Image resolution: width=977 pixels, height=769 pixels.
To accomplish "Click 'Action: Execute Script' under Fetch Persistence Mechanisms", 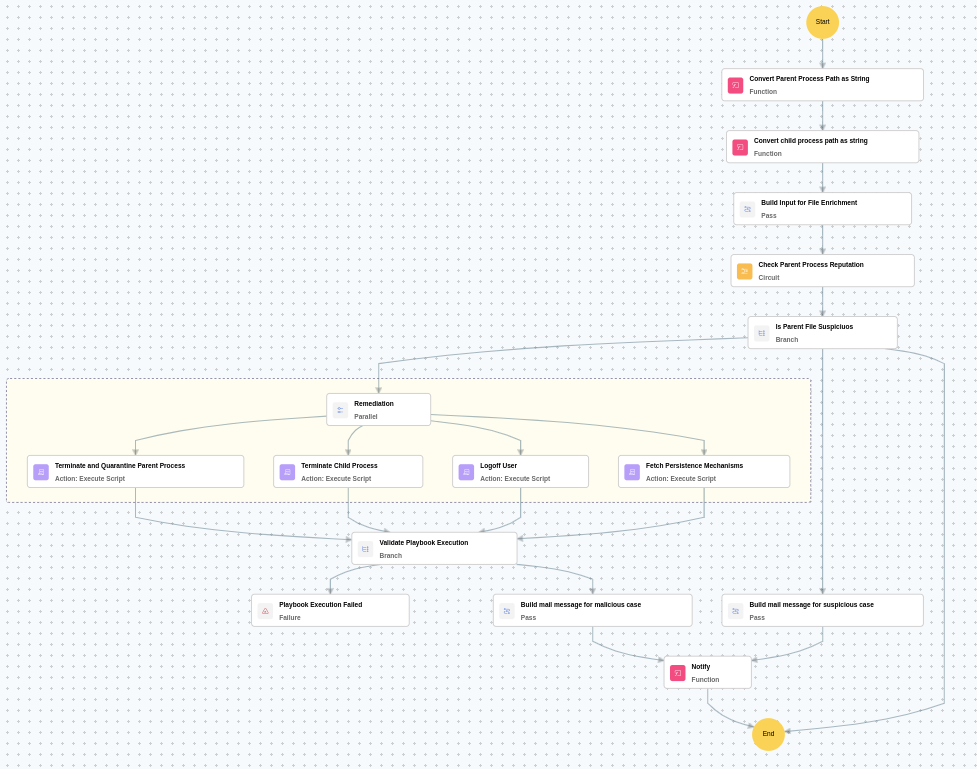I will tap(680, 479).
